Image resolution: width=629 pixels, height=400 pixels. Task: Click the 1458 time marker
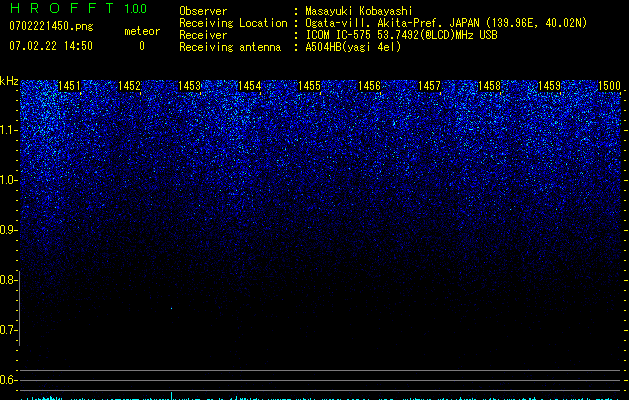490,86
